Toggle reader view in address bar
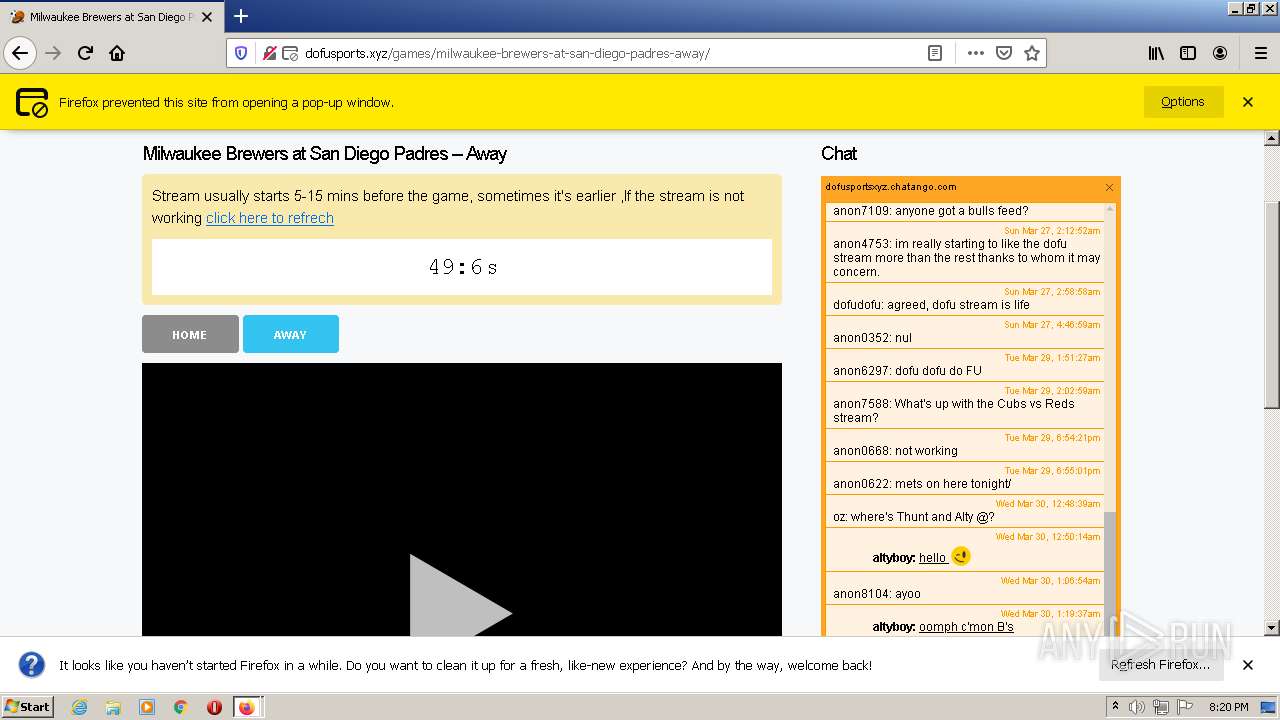This screenshot has height=720, width=1280. click(935, 53)
